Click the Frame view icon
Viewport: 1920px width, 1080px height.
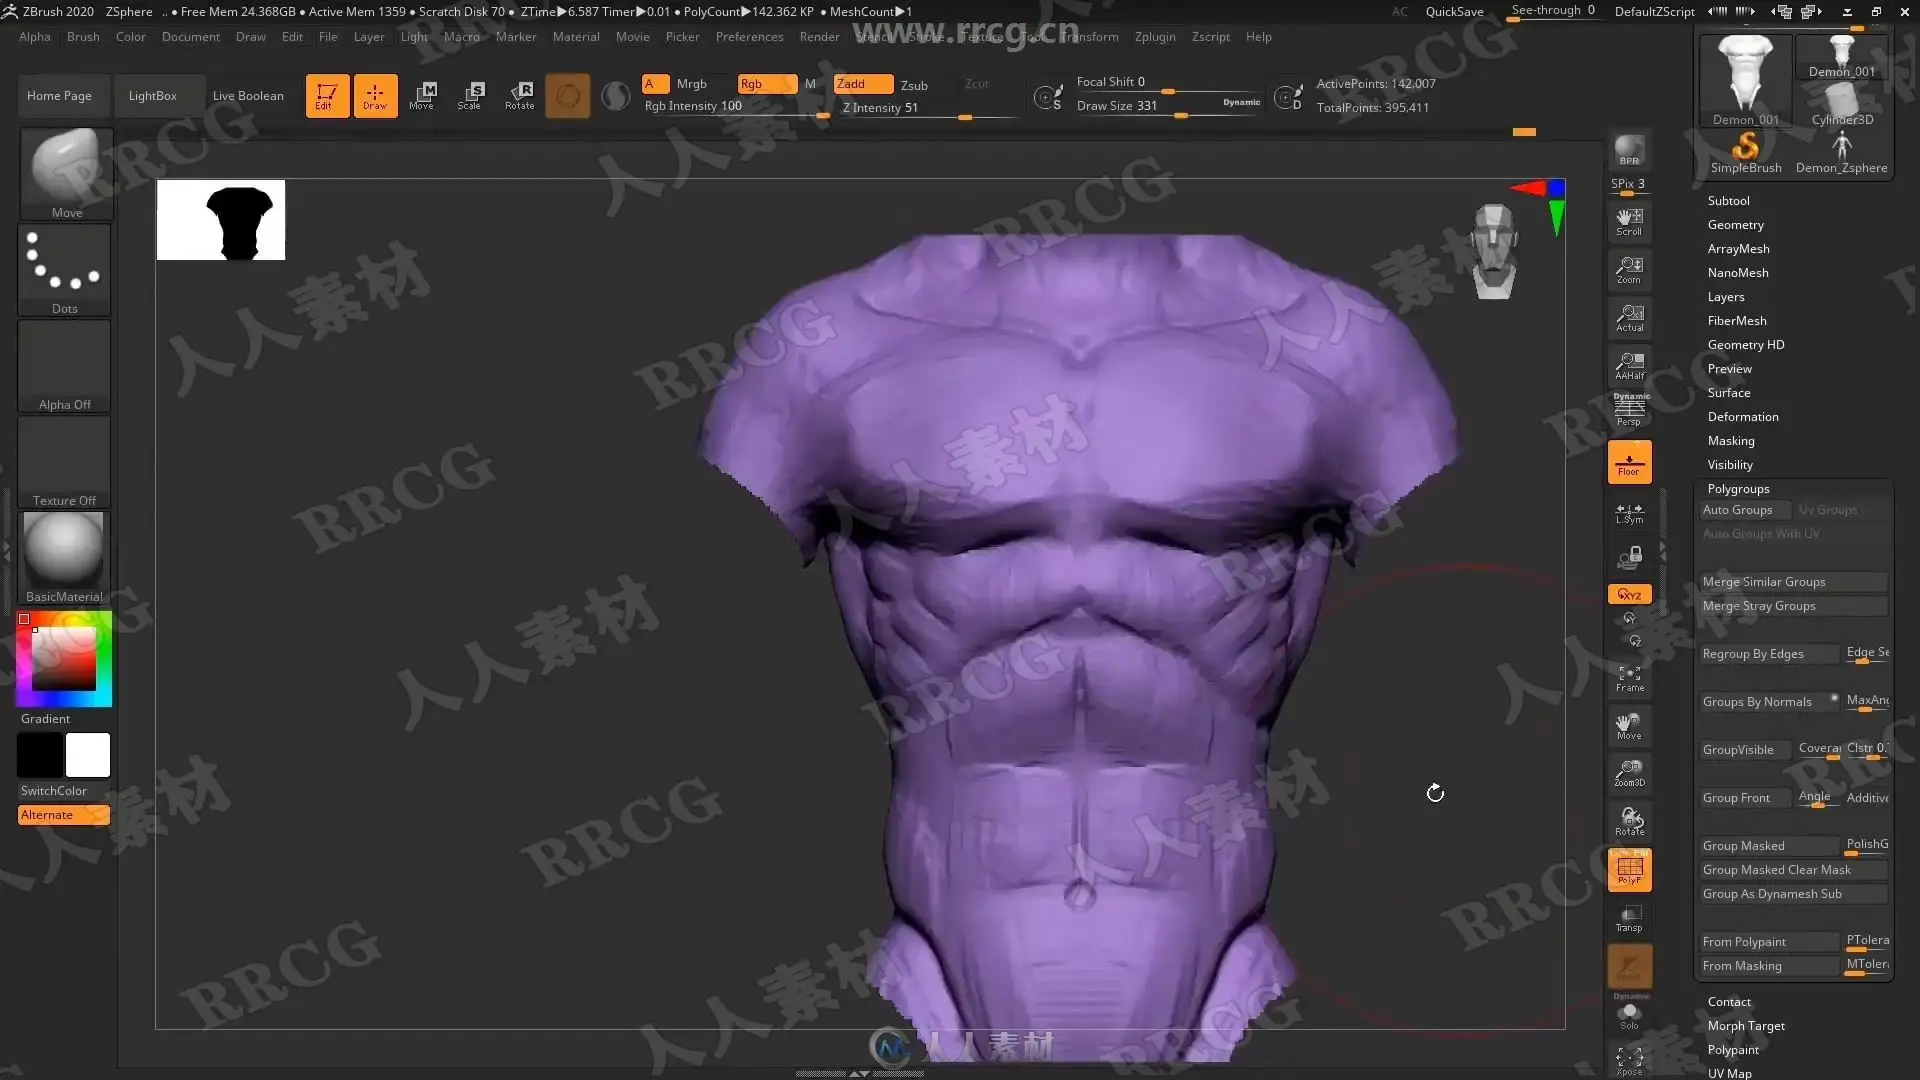(1629, 678)
